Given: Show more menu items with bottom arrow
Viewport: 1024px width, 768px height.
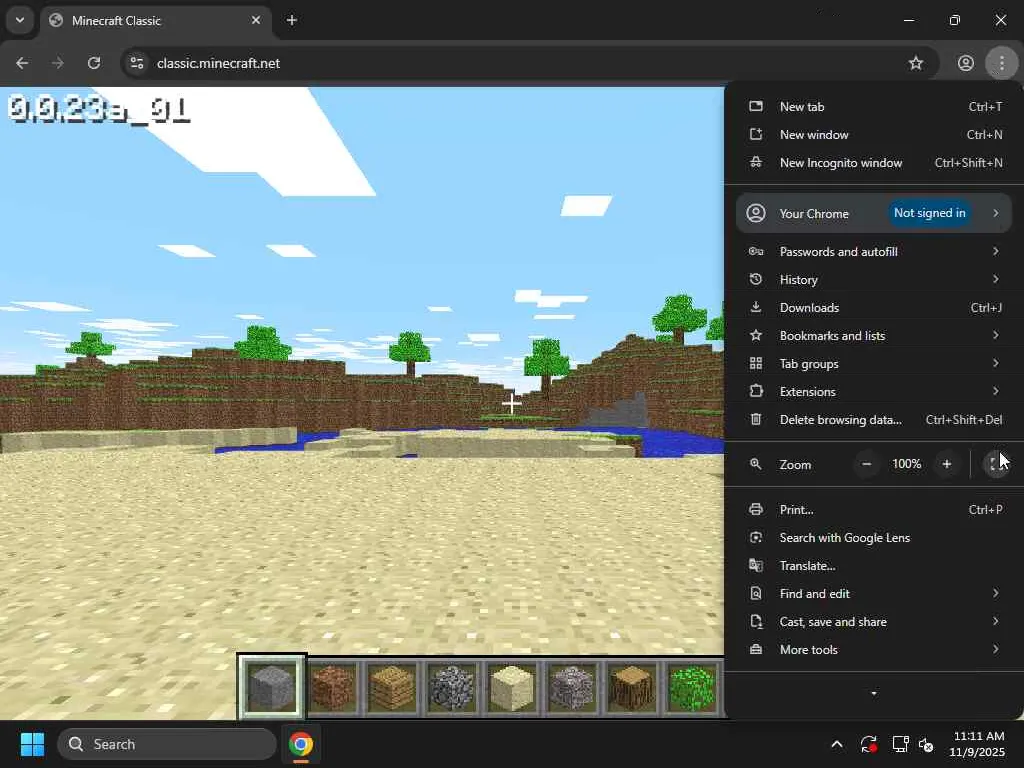Looking at the screenshot, I should click(874, 694).
